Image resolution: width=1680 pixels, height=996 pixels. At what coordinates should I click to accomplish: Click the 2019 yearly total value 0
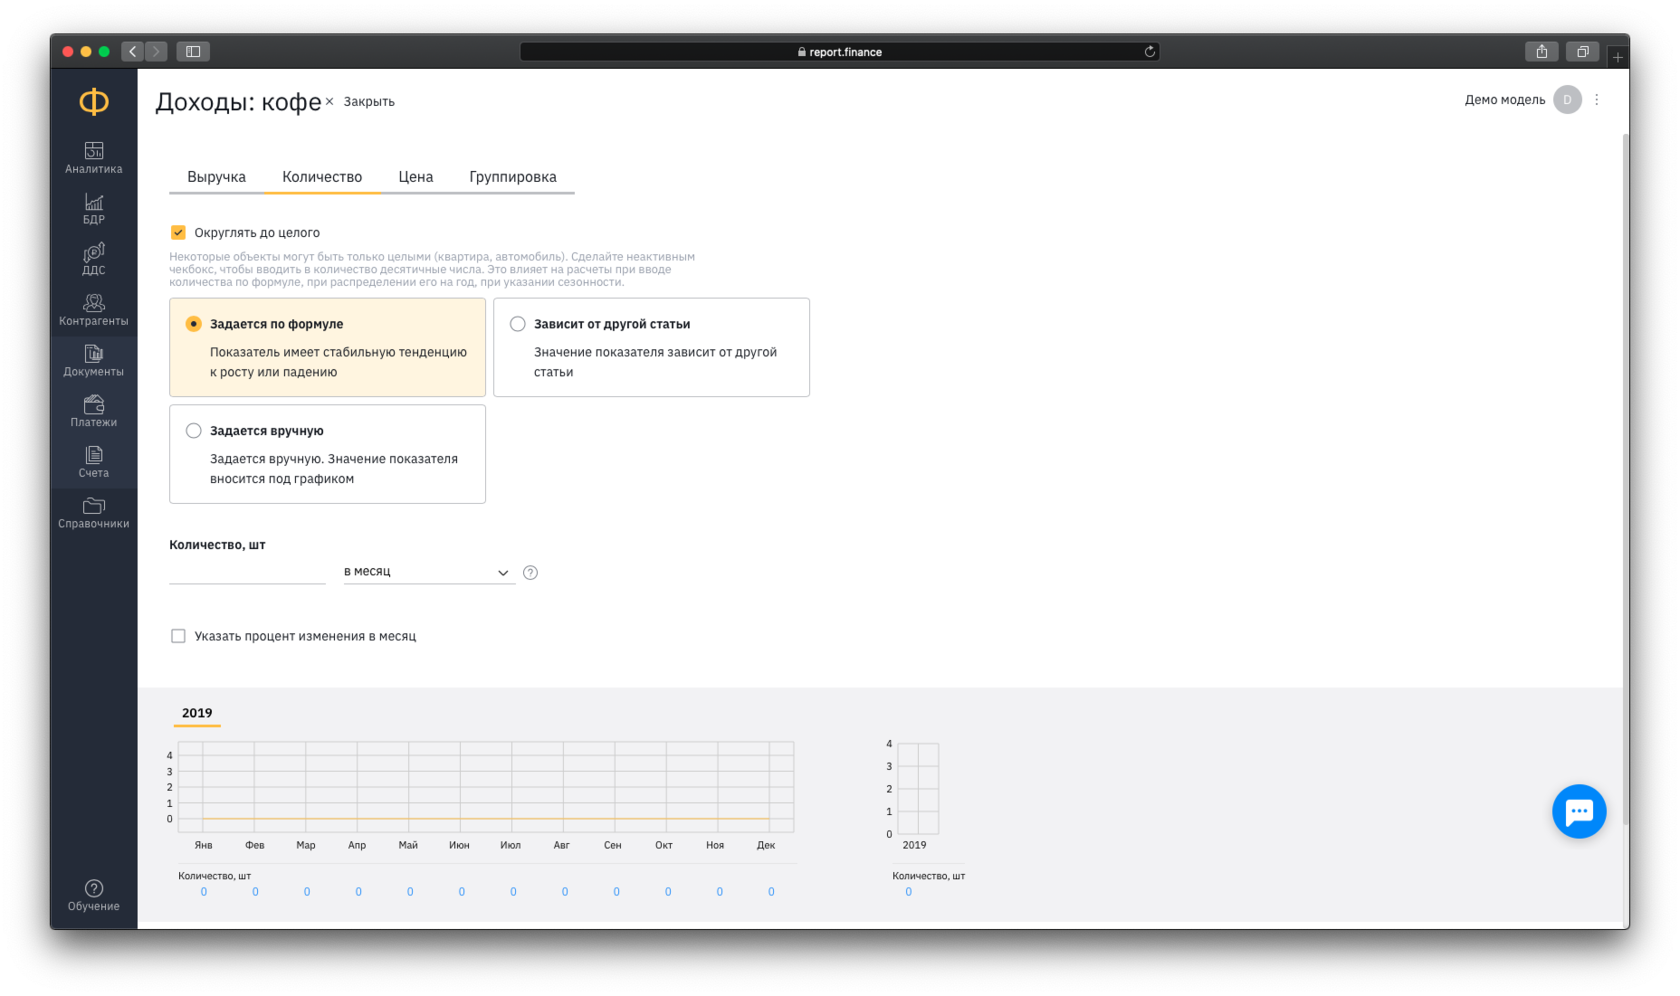pyautogui.click(x=909, y=892)
